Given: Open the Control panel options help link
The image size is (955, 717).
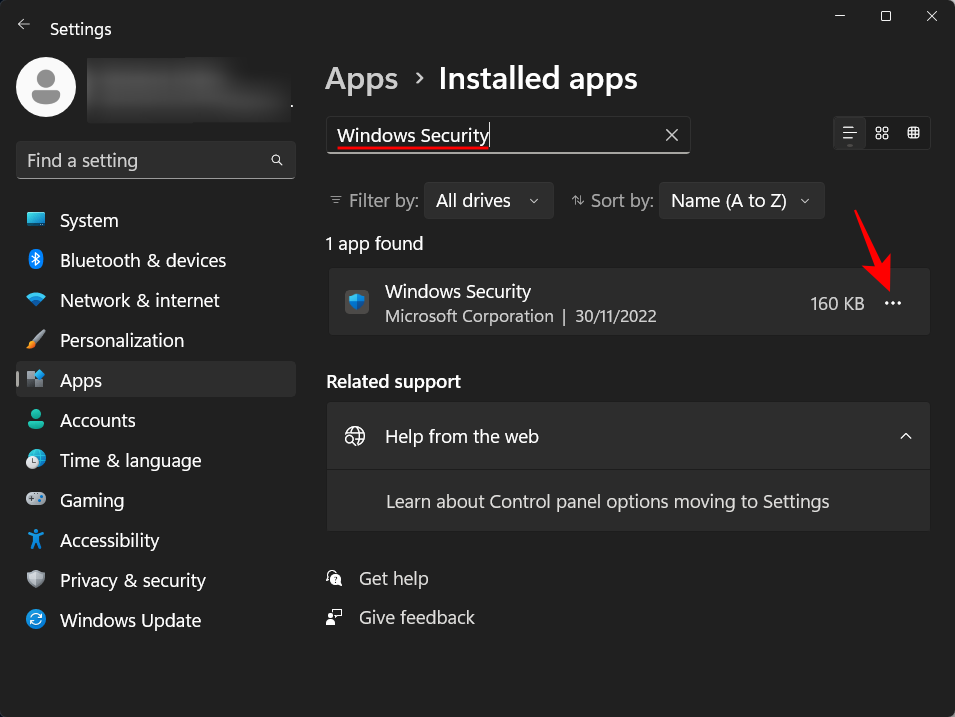Looking at the screenshot, I should click(x=607, y=501).
